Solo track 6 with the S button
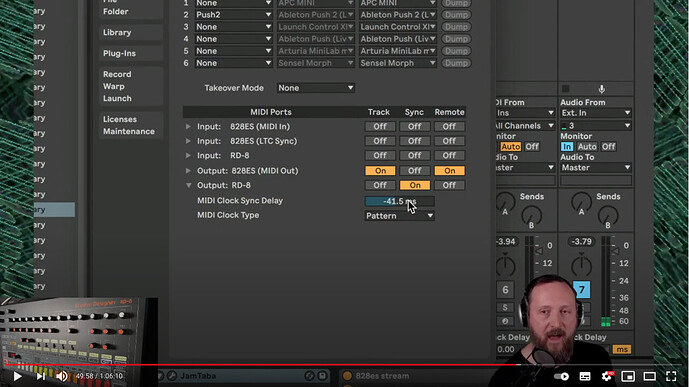 click(505, 307)
